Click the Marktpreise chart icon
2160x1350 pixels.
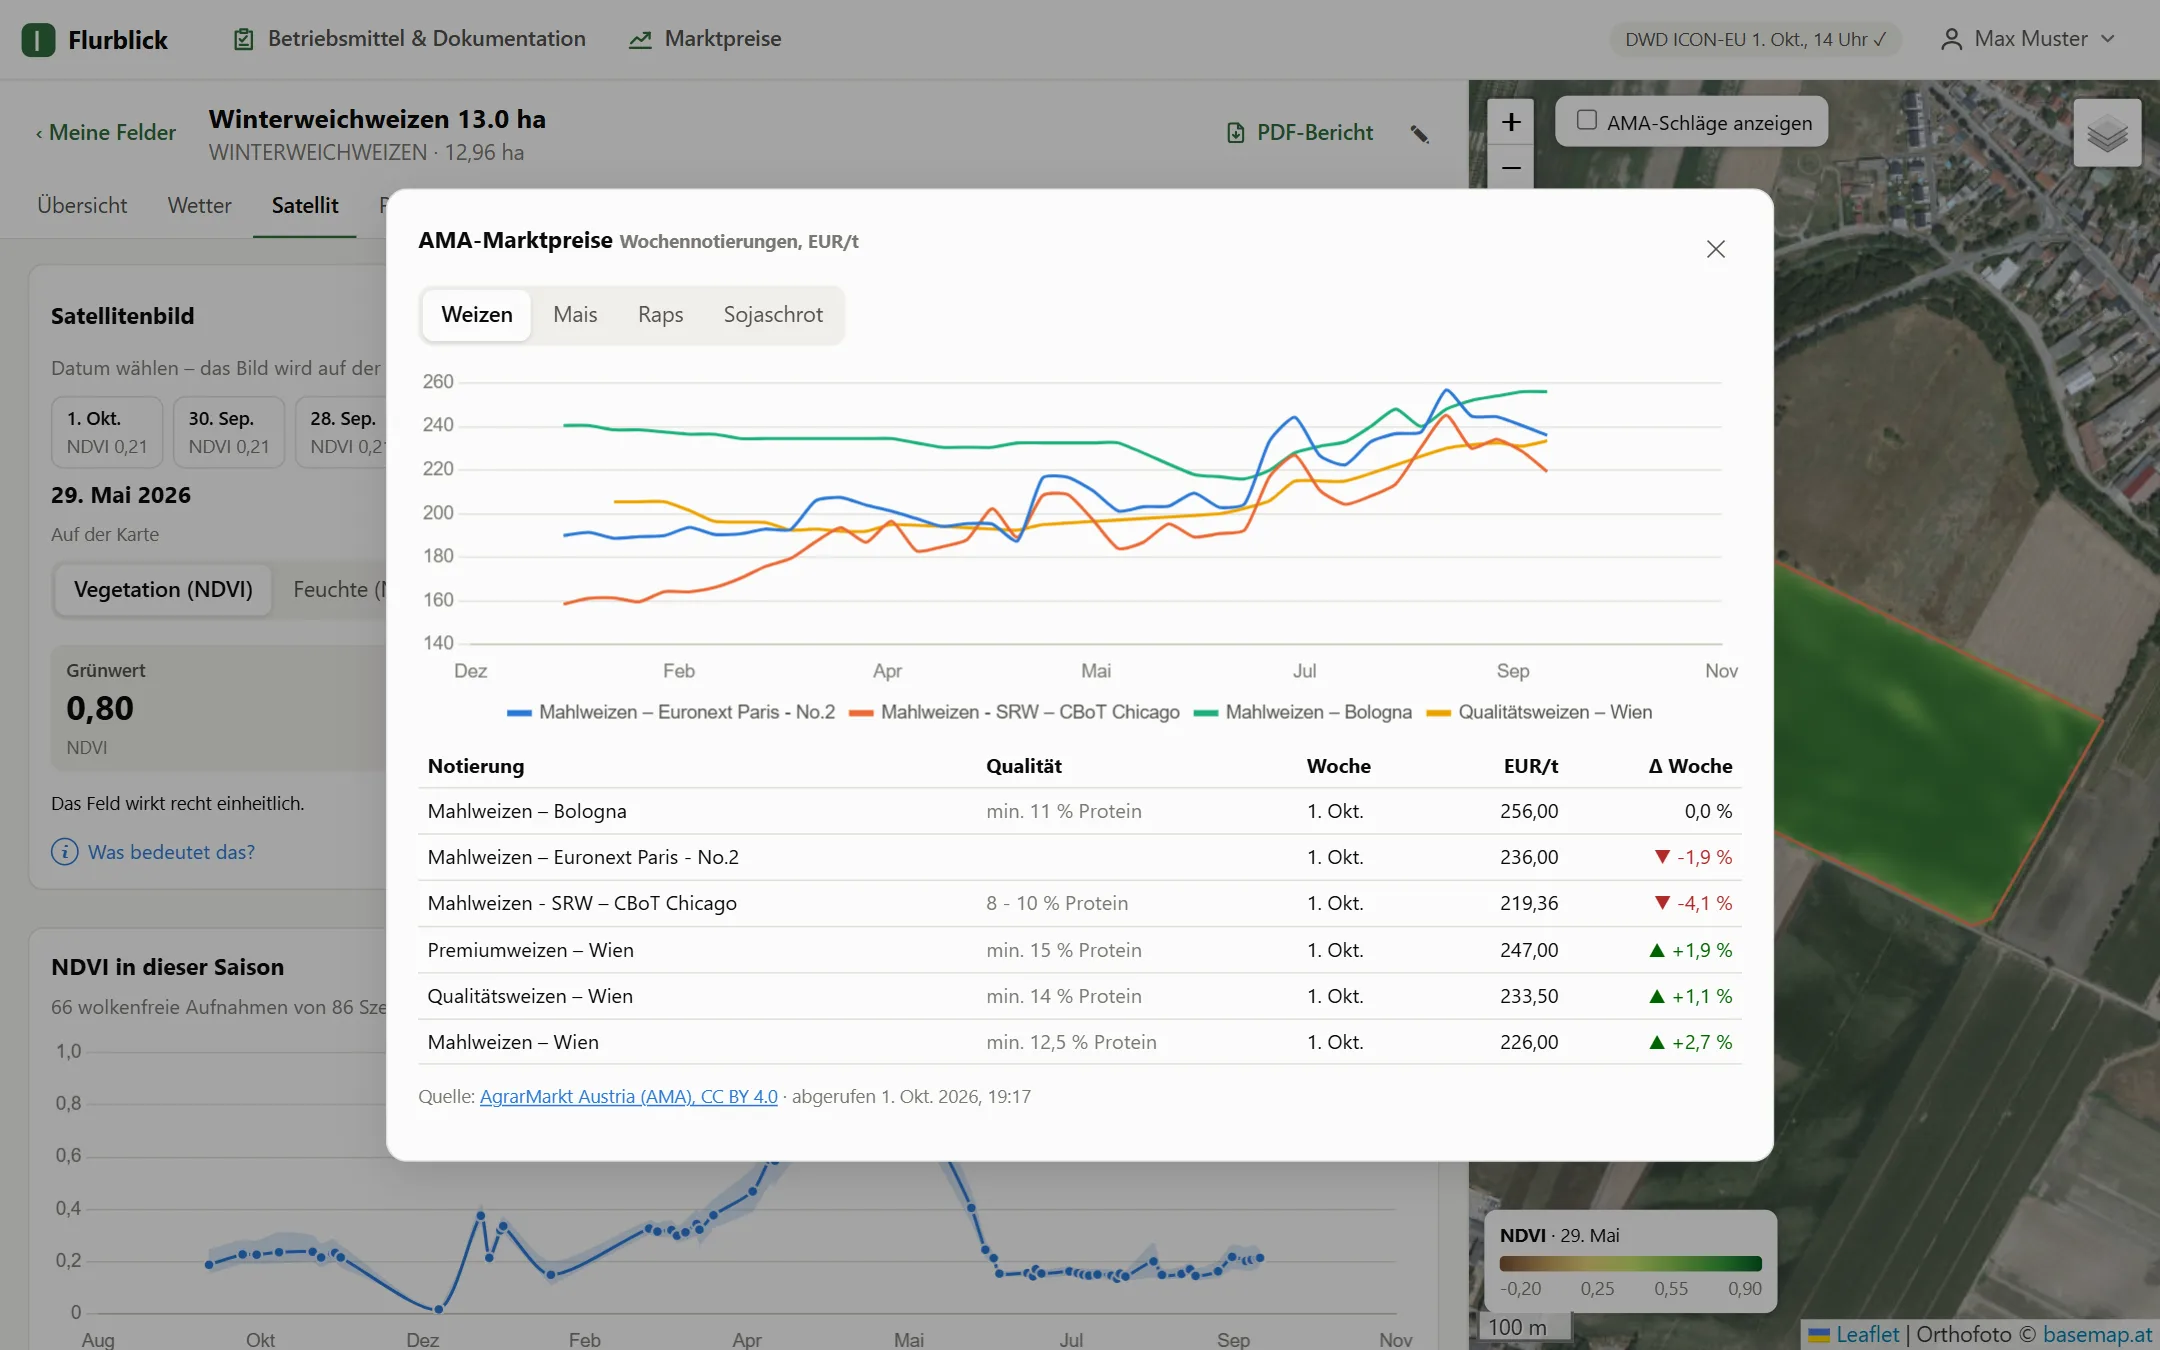(x=640, y=40)
